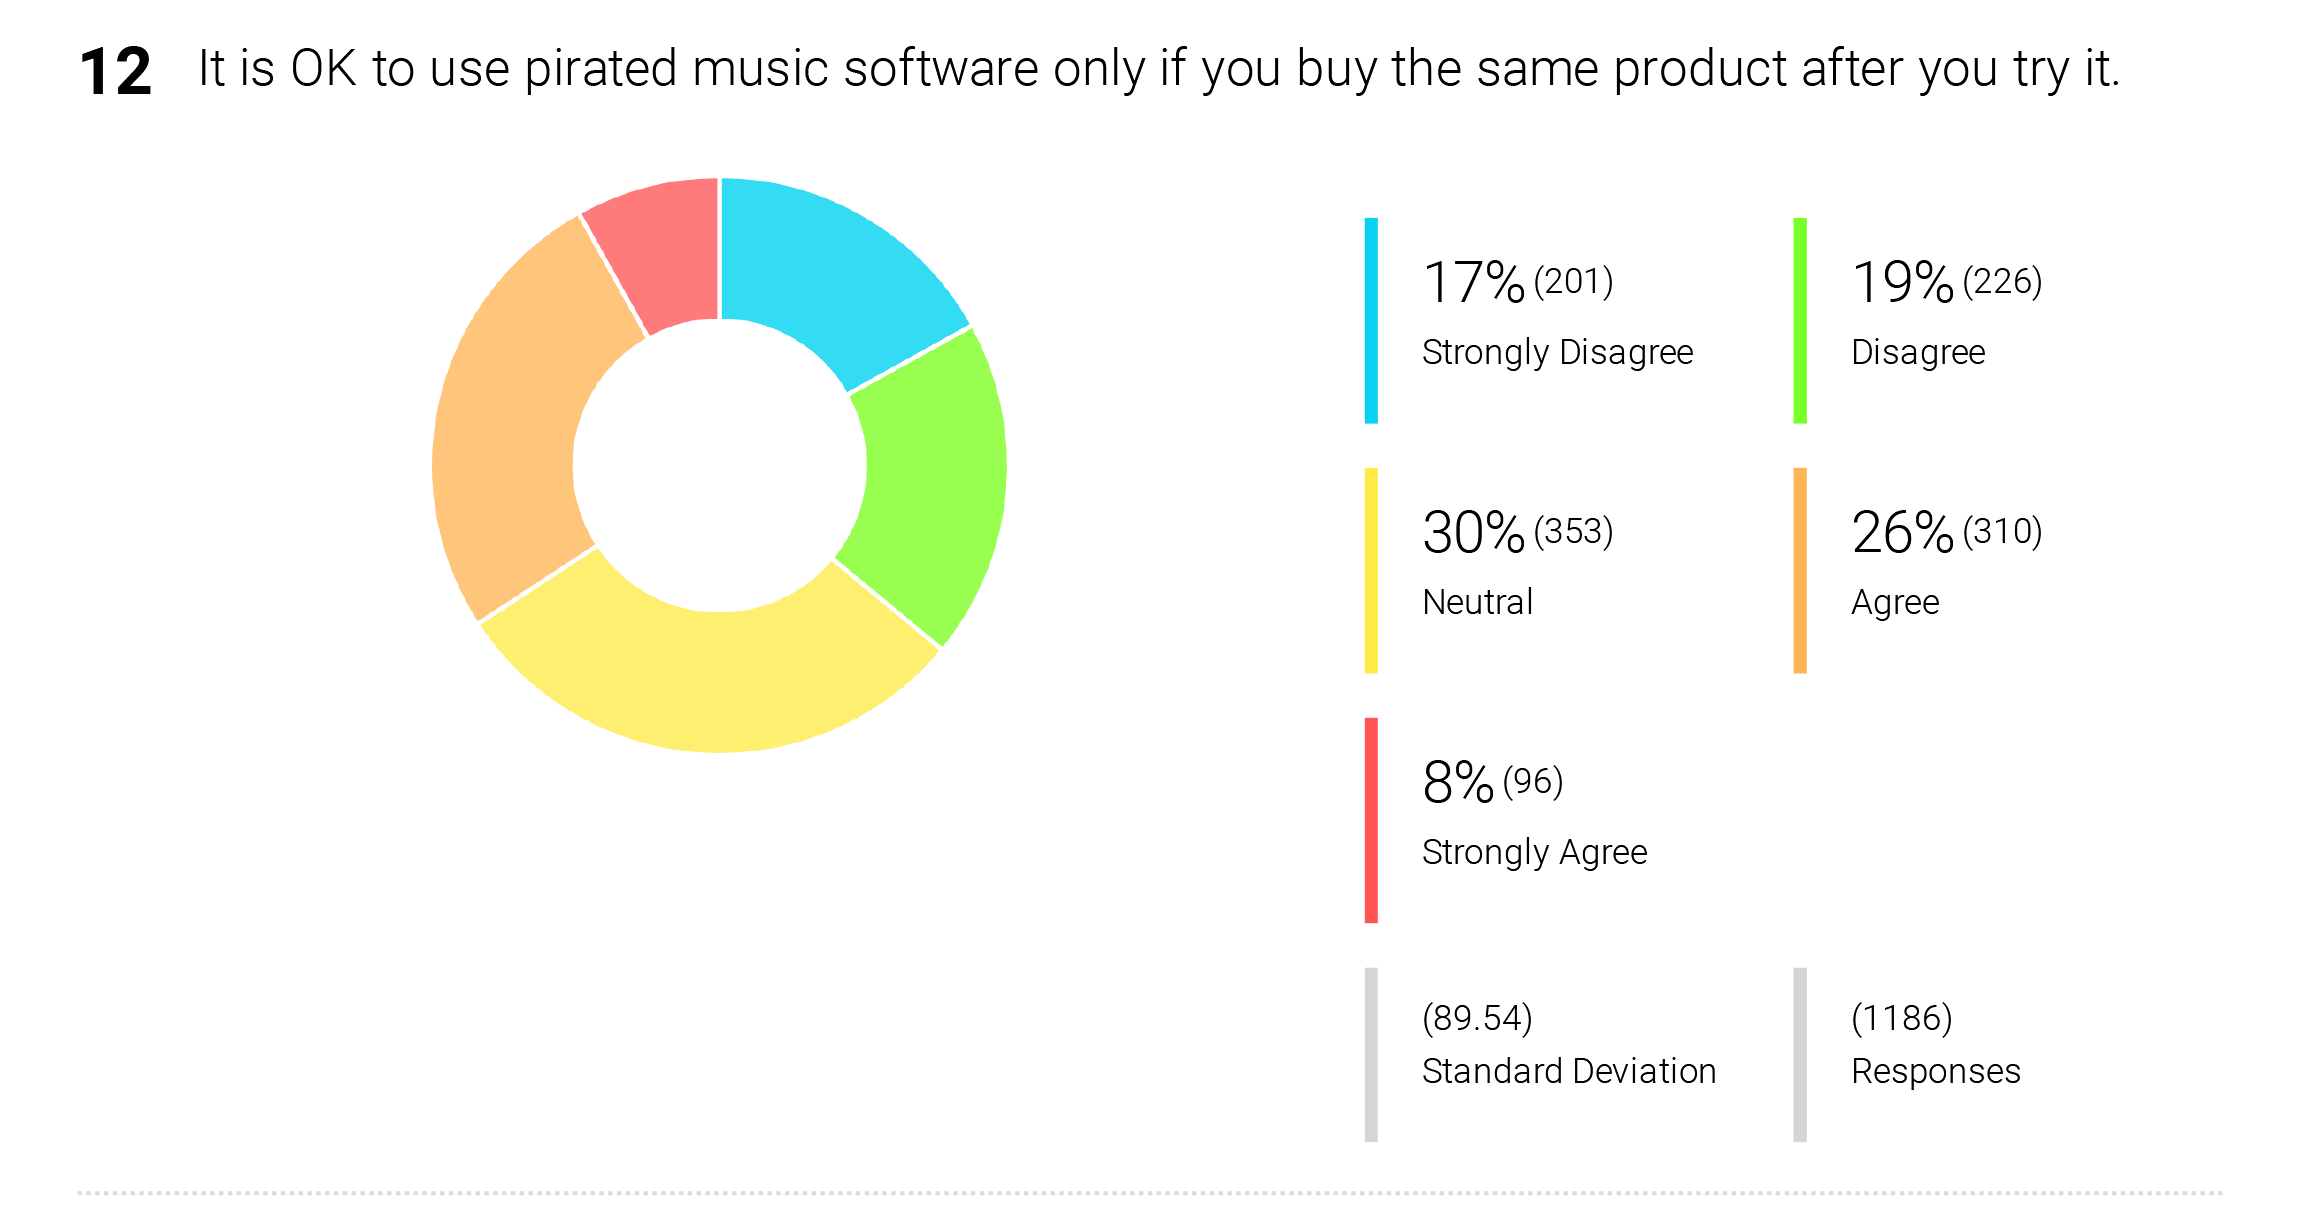This screenshot has height=1231, width=2300.
Task: Click the 1186 Responses count
Action: pos(1902,1018)
